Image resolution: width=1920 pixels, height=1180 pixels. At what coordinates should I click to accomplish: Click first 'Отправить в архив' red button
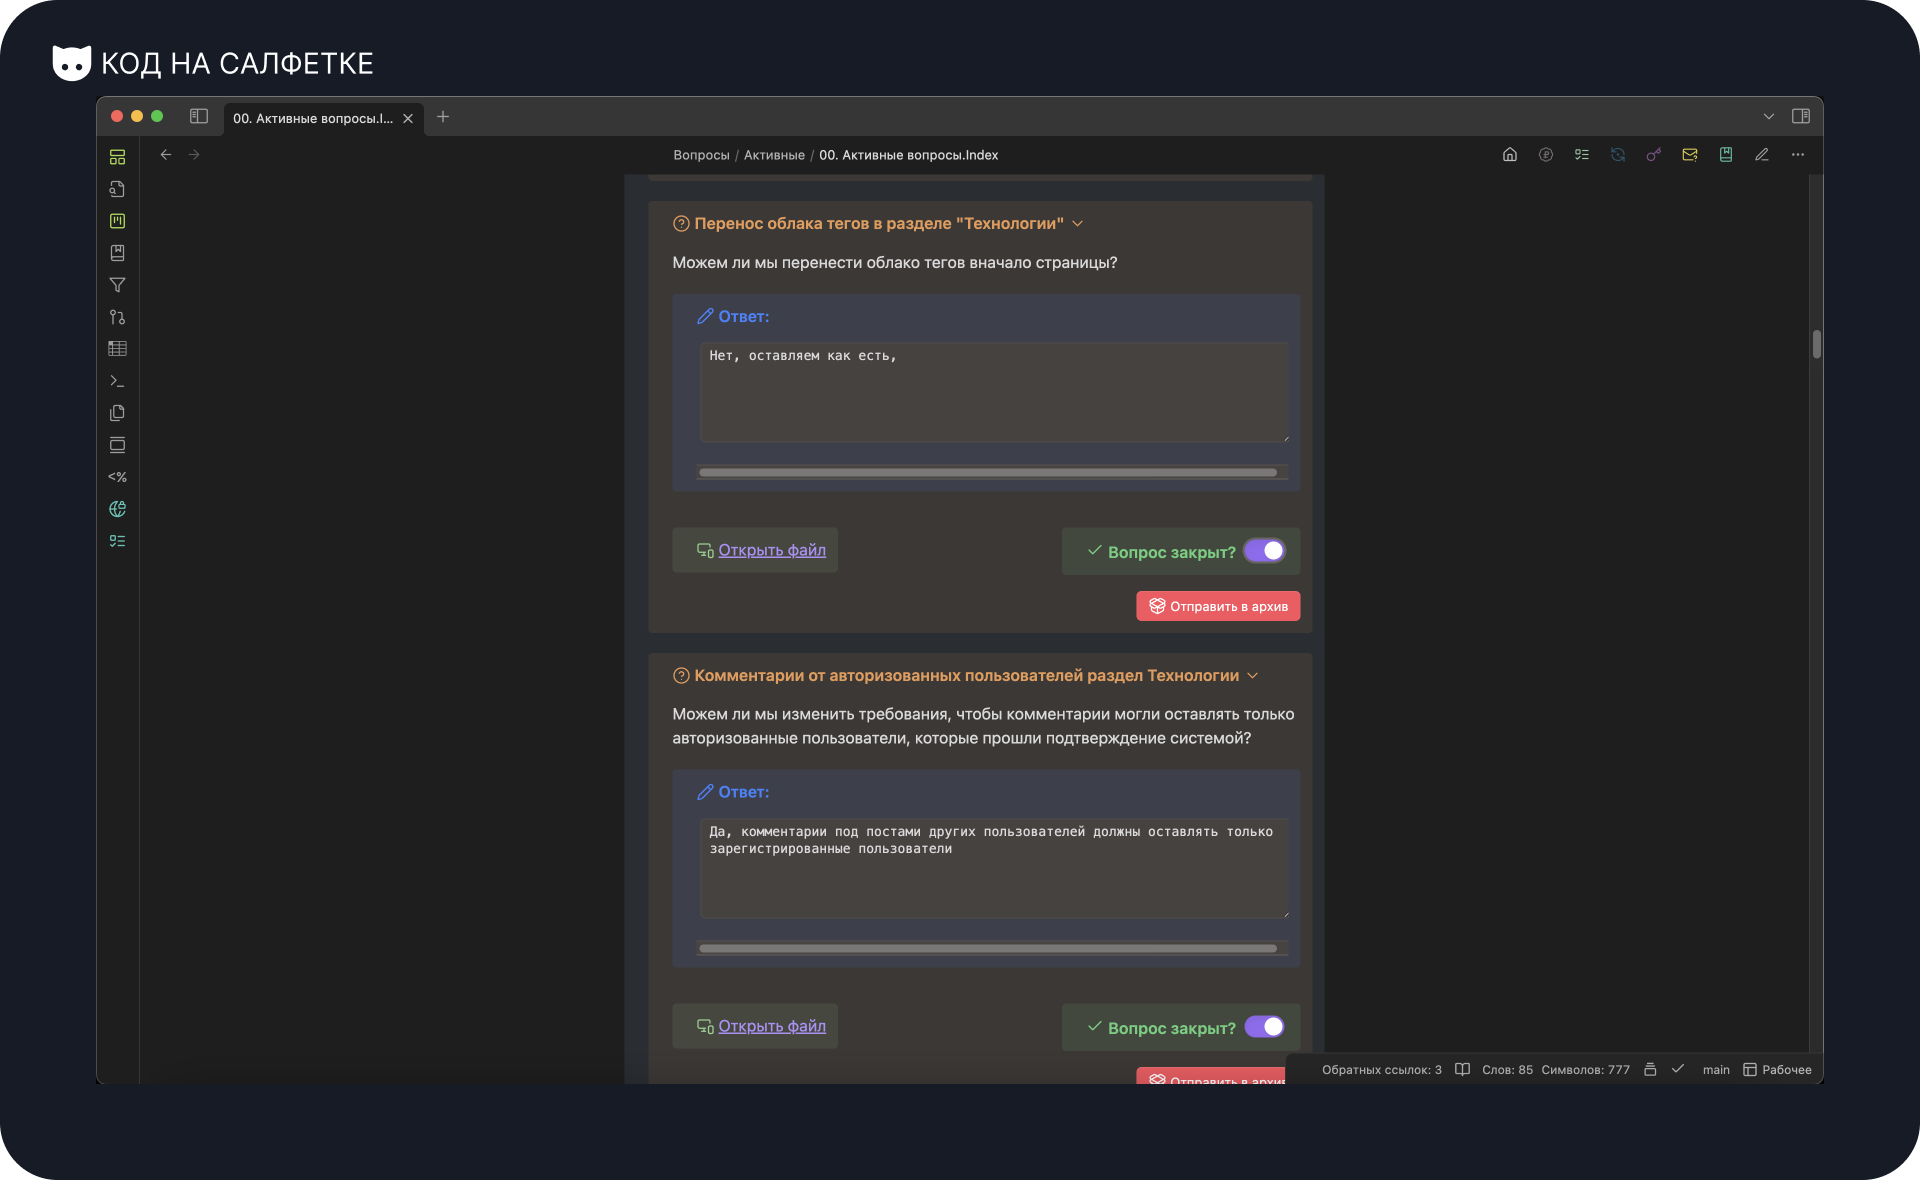point(1218,606)
